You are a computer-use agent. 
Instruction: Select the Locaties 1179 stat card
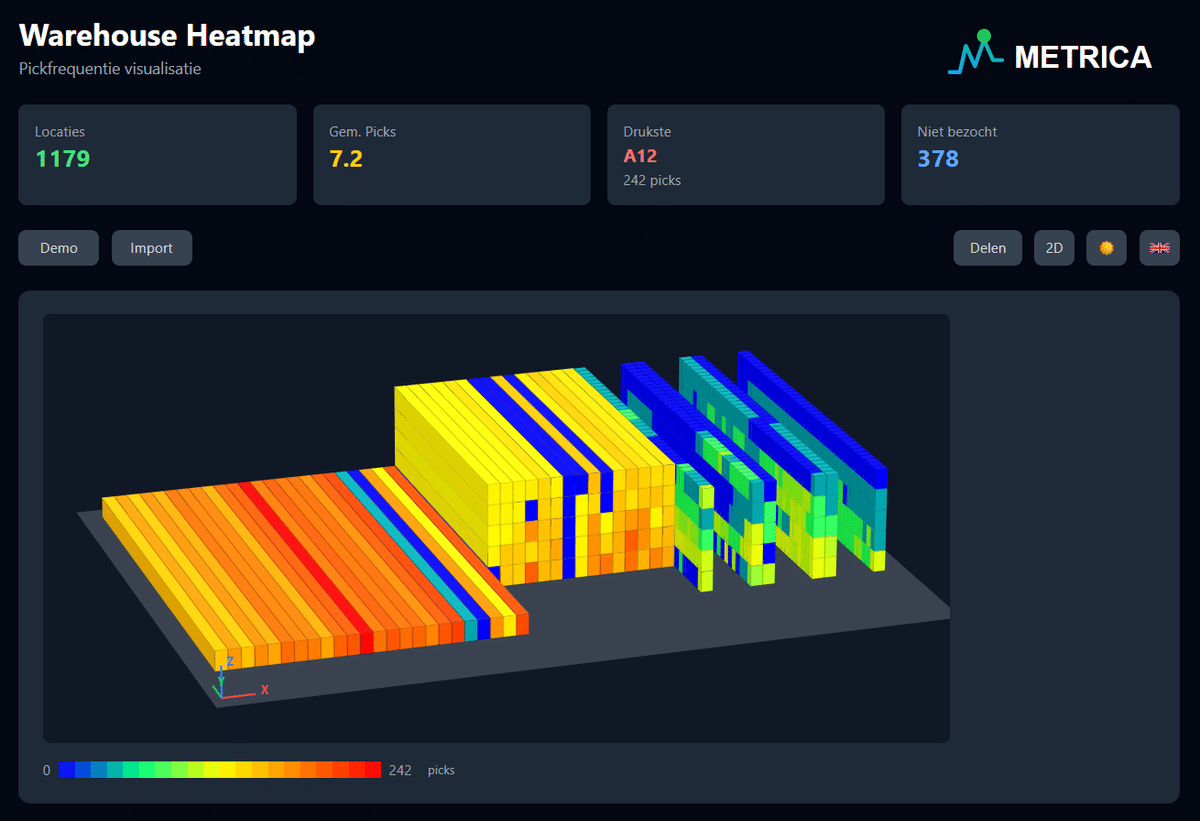(157, 155)
